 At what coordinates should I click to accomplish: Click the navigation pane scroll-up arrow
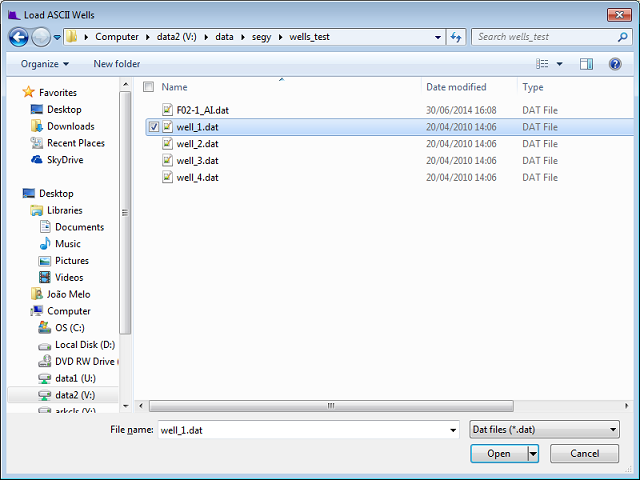125,84
